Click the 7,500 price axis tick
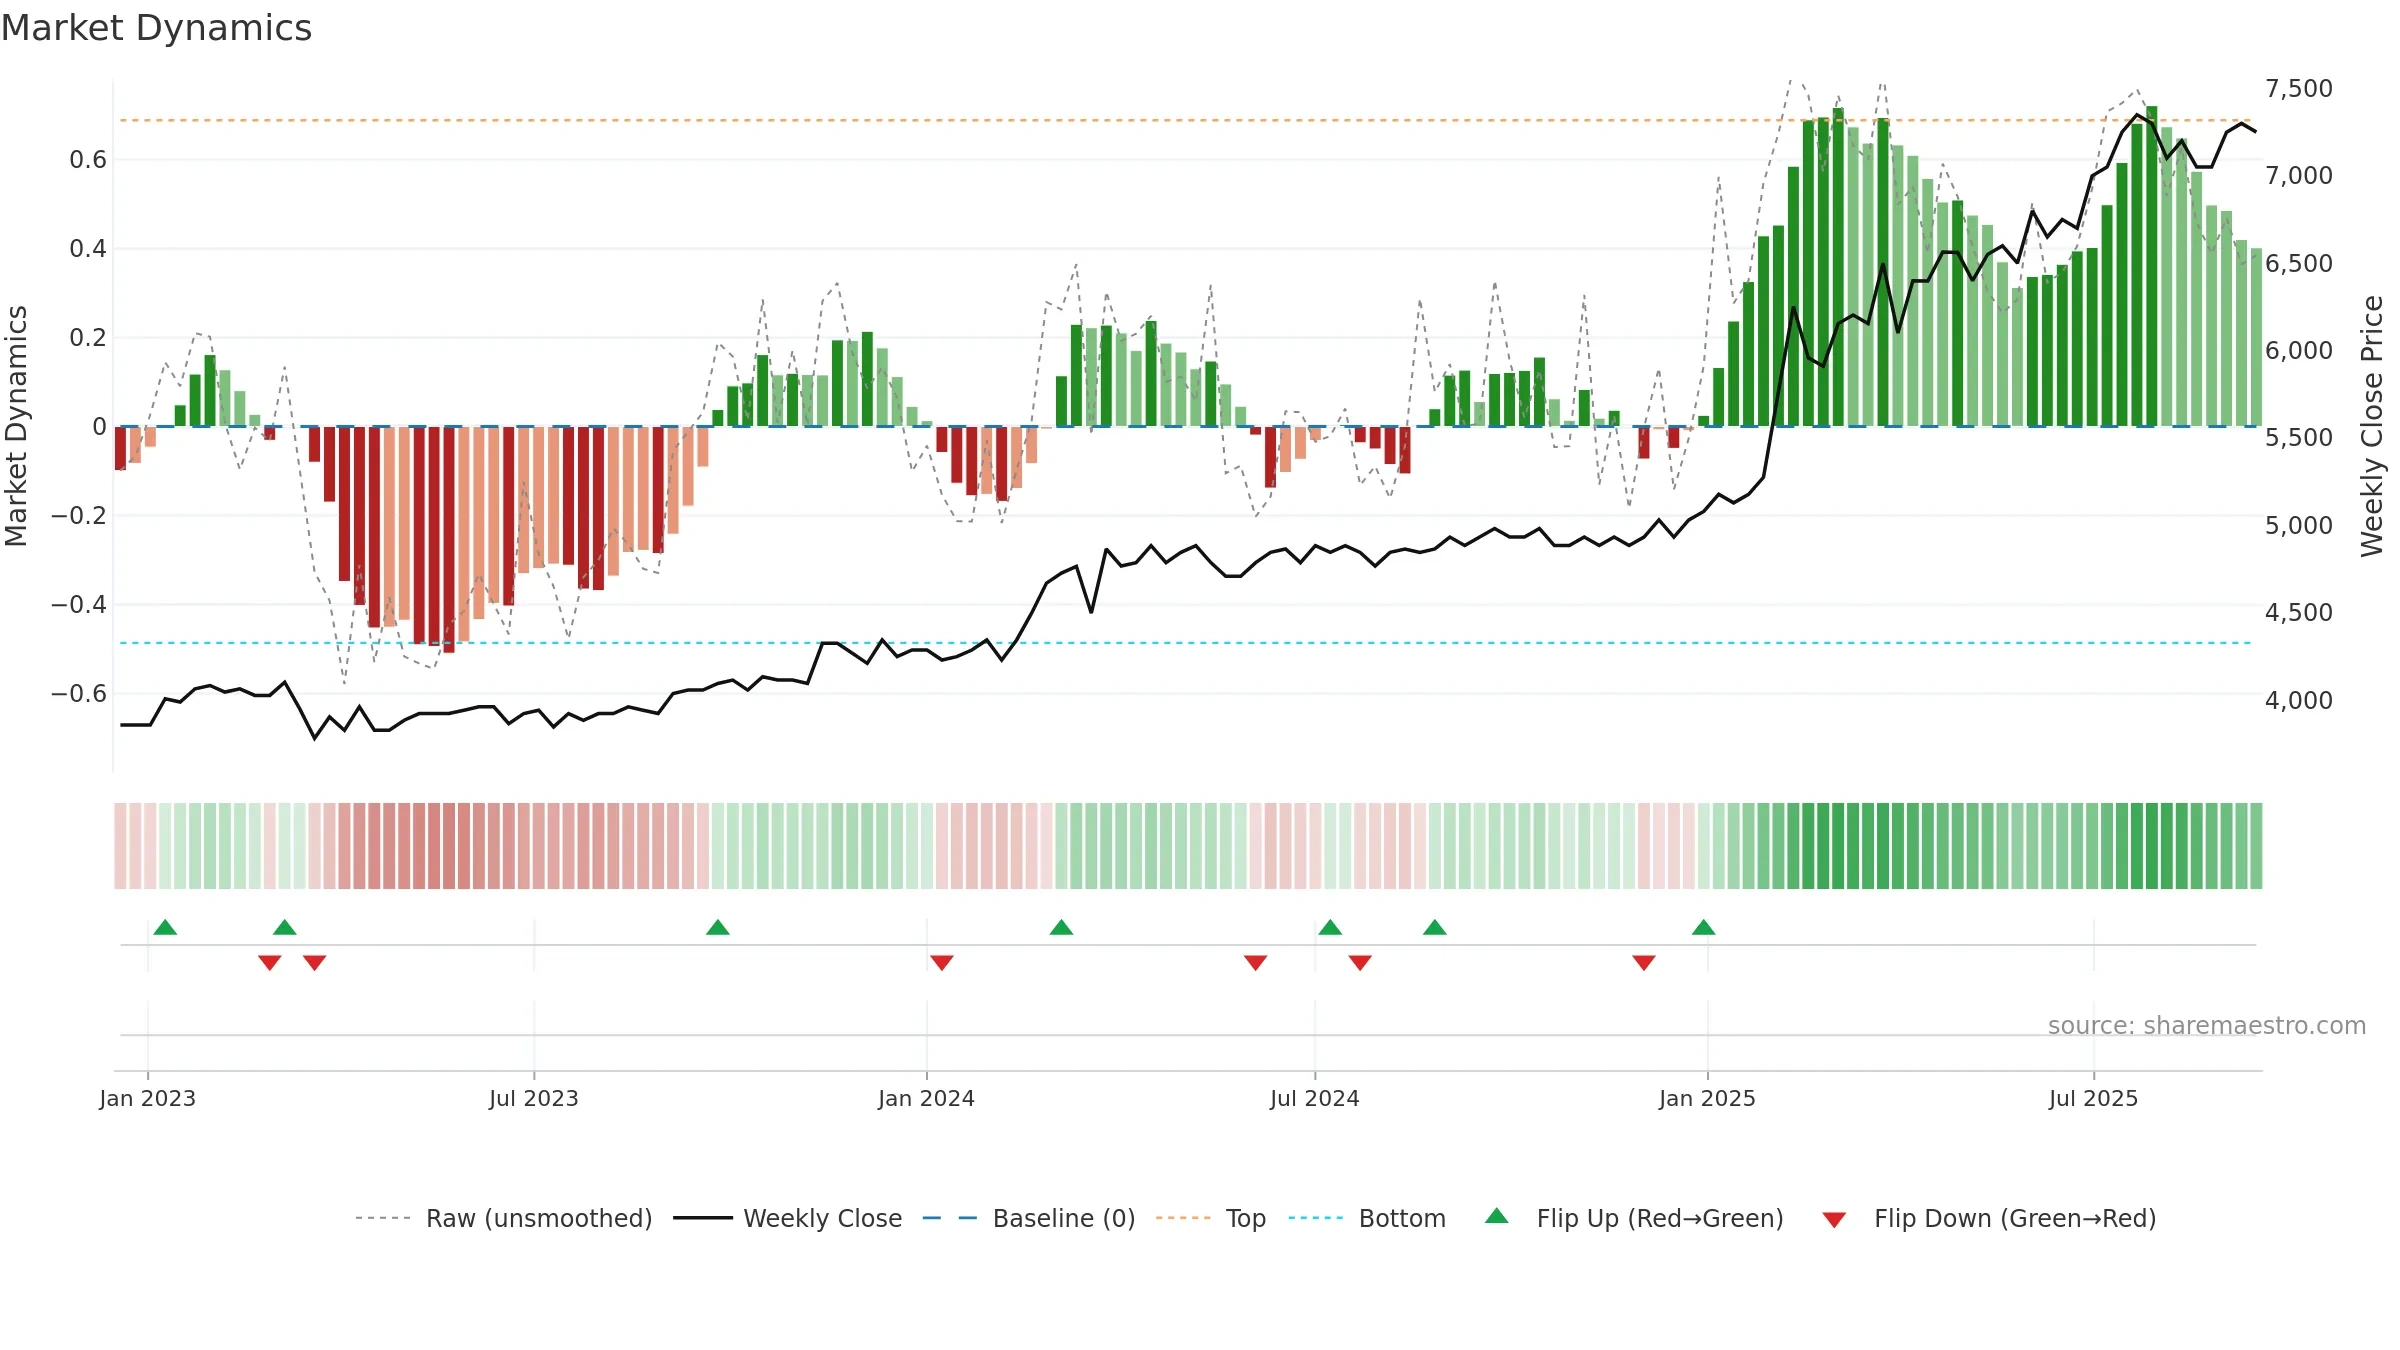 point(2299,88)
